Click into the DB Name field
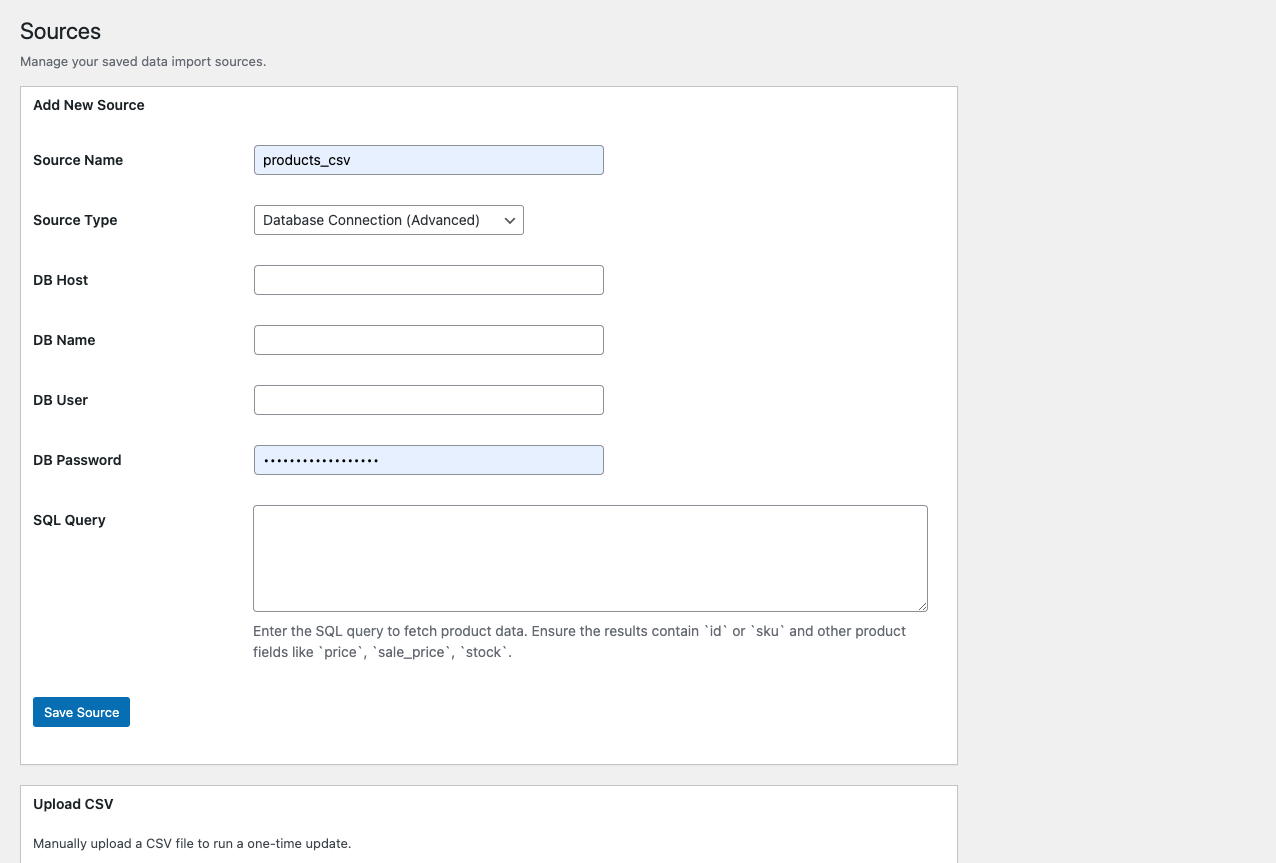 pyautogui.click(x=428, y=340)
